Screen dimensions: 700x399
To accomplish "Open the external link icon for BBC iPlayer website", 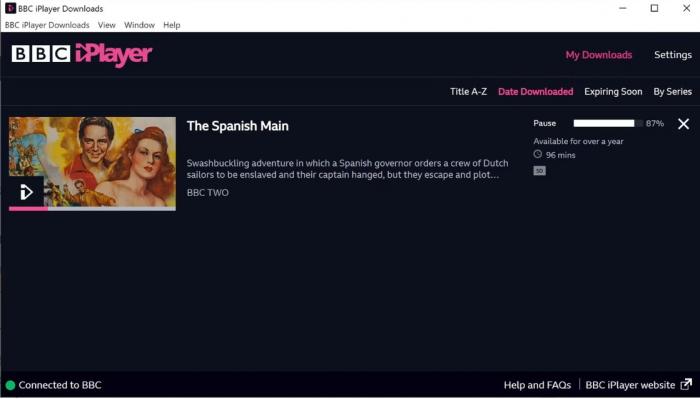I will click(x=686, y=385).
